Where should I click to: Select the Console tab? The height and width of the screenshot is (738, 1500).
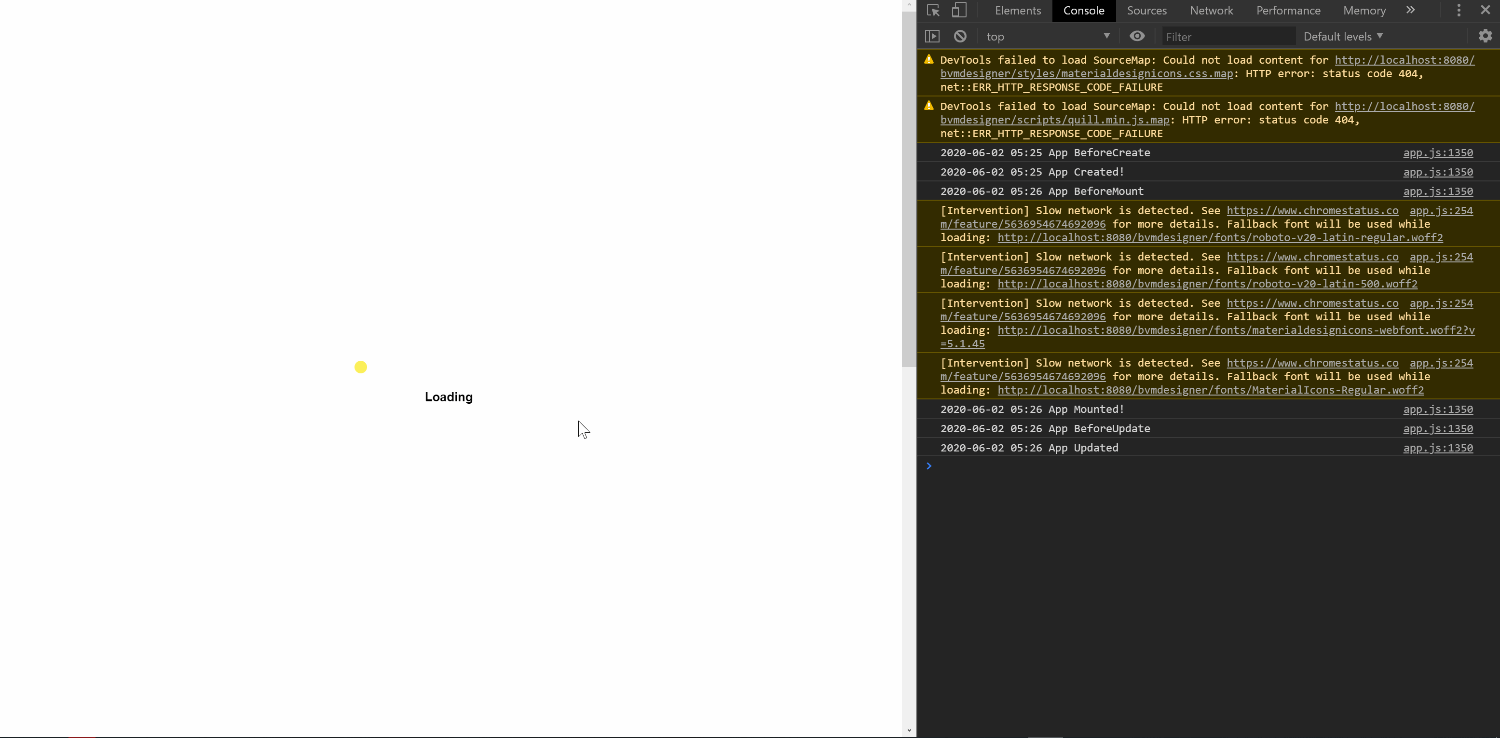(1084, 10)
